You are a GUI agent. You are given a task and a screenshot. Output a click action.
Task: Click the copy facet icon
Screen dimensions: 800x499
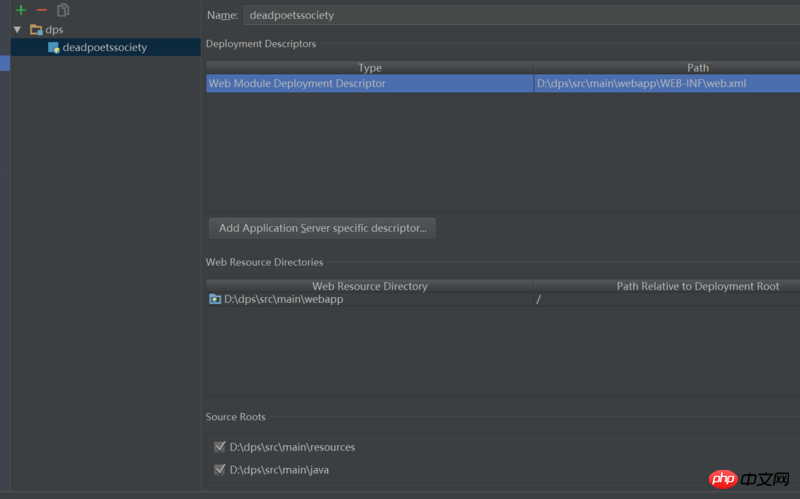click(64, 10)
